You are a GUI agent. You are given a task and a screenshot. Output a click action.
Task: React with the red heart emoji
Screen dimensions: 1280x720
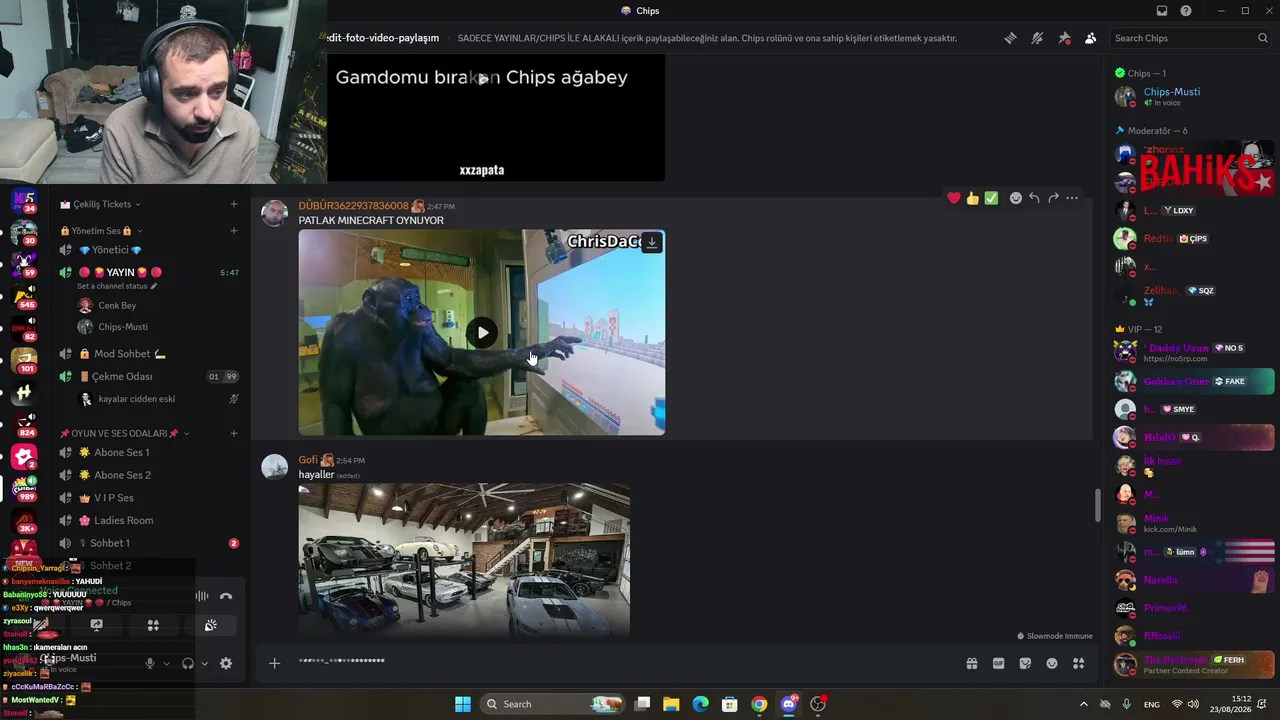[x=954, y=198]
